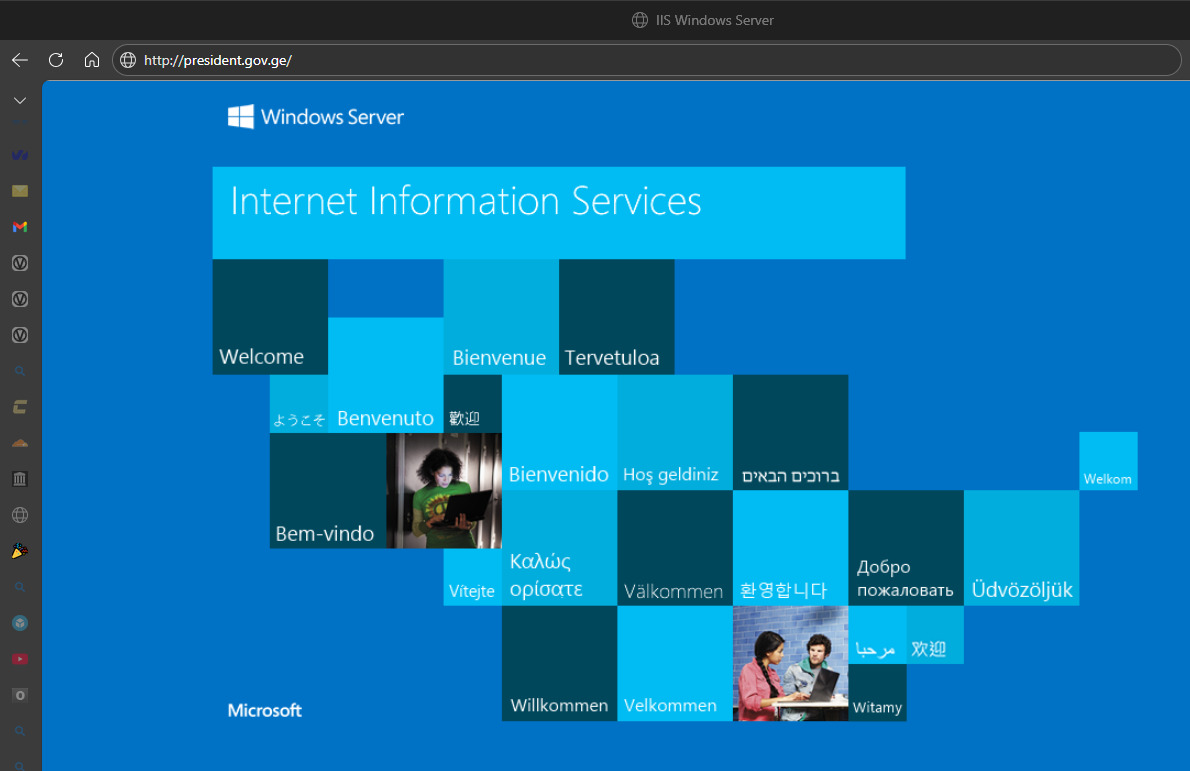The width and height of the screenshot is (1190, 771).
Task: Open the yellow envelope mail sidebar tab
Action: point(20,191)
